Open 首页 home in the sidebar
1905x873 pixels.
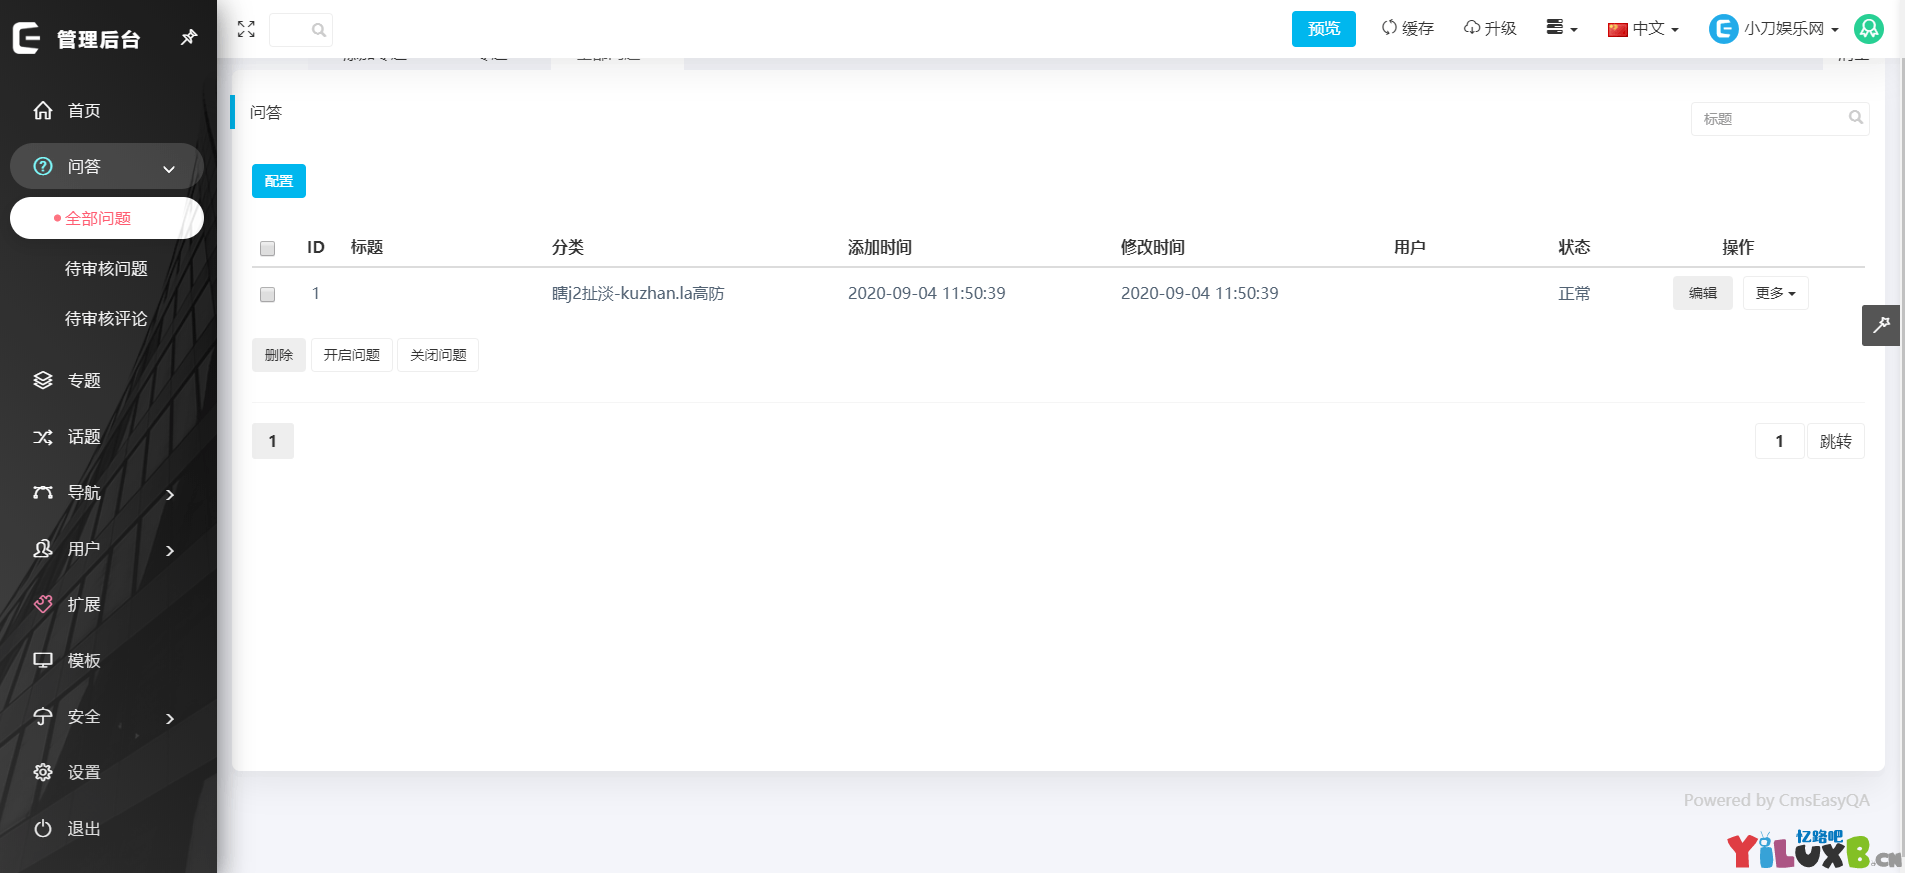(84, 111)
